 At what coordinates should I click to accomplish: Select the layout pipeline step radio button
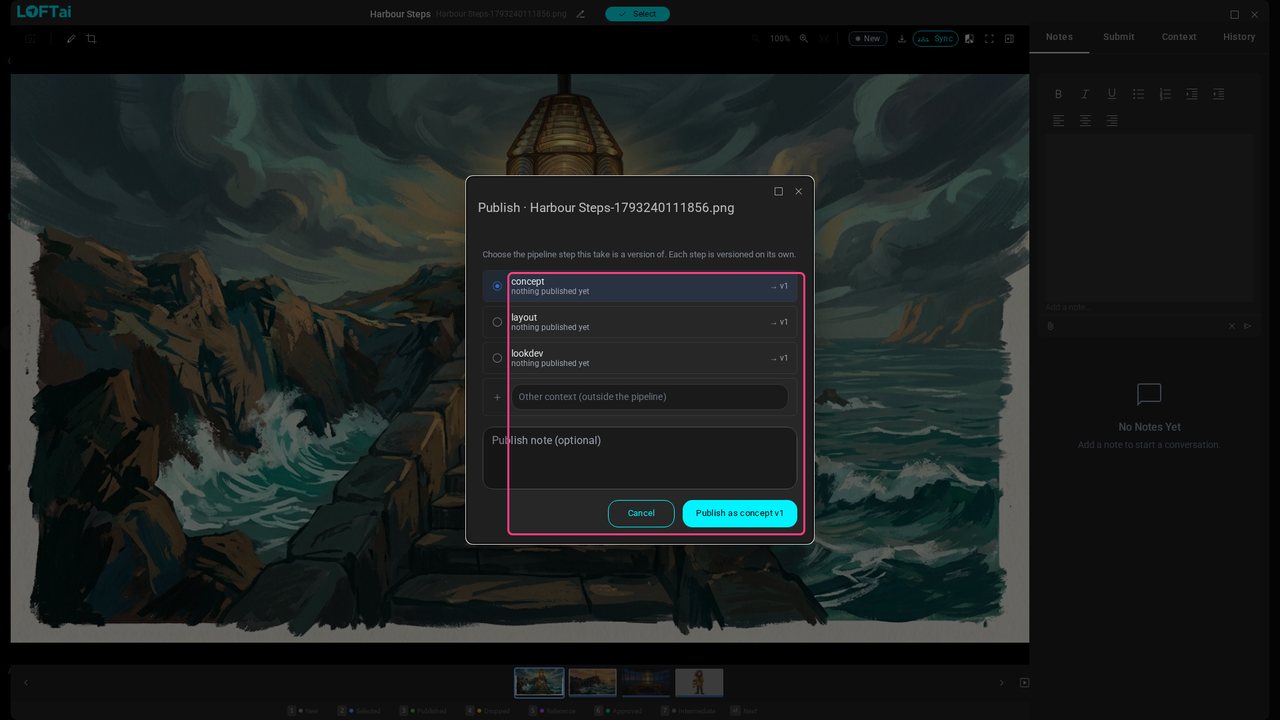point(497,322)
